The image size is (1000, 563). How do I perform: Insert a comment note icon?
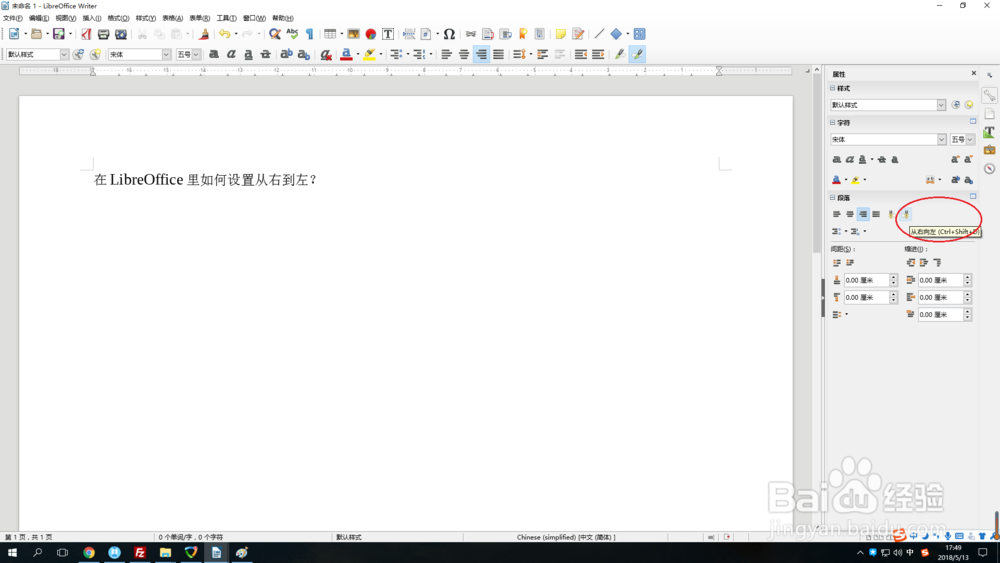[x=561, y=34]
